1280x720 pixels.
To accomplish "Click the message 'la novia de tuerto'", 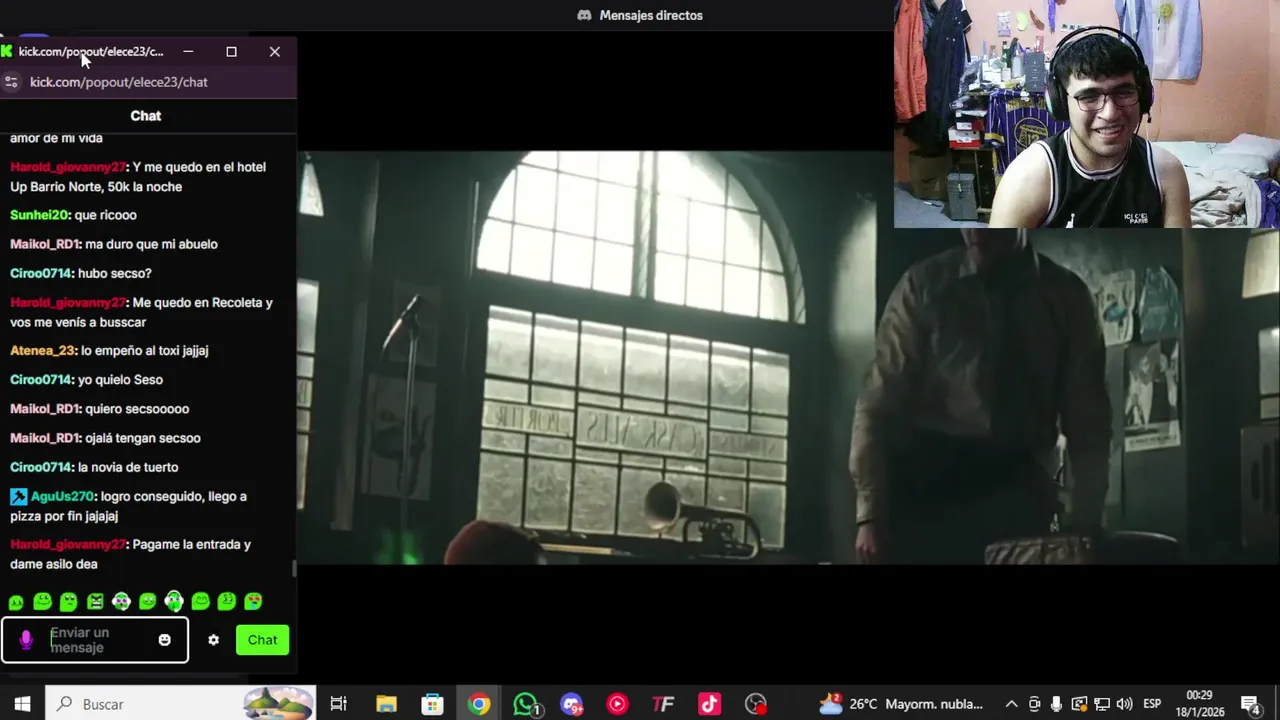I will coord(128,467).
